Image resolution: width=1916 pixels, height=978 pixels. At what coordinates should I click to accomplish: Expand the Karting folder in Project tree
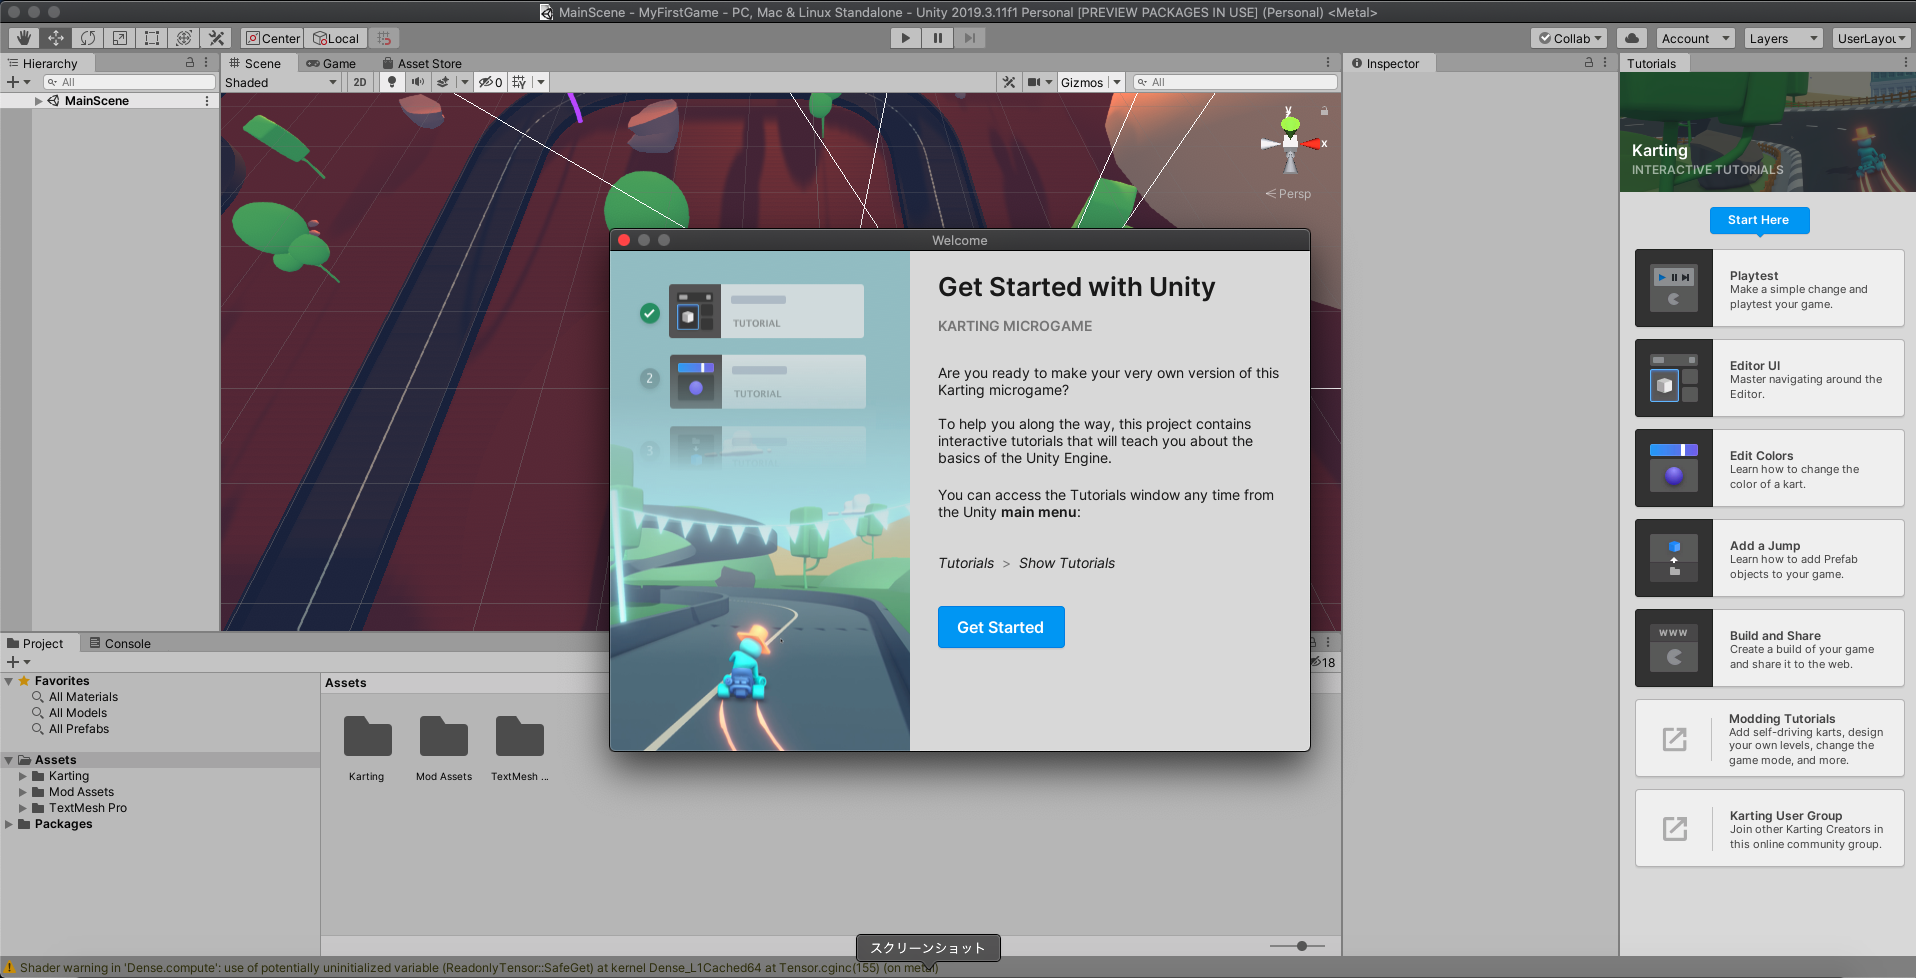(x=22, y=776)
